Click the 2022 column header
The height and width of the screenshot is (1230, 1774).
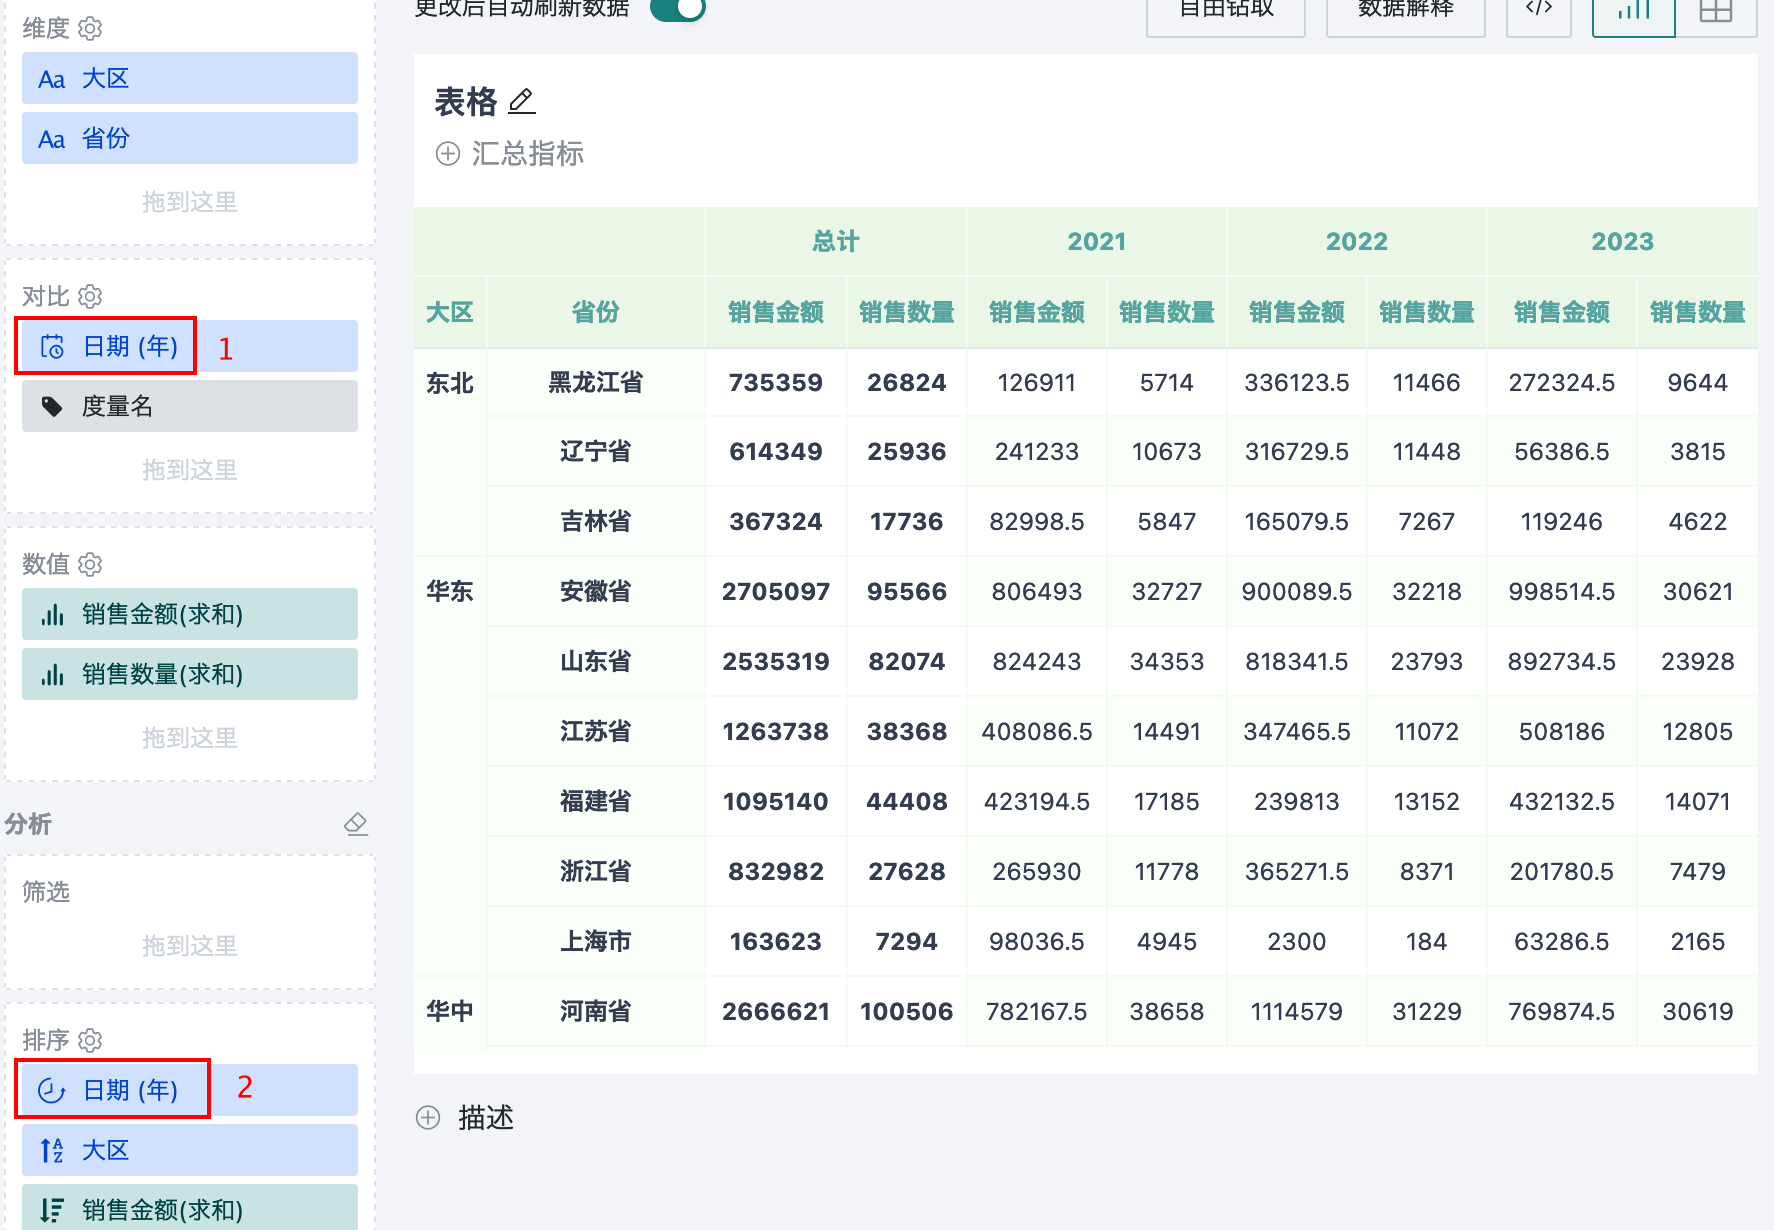[1357, 241]
